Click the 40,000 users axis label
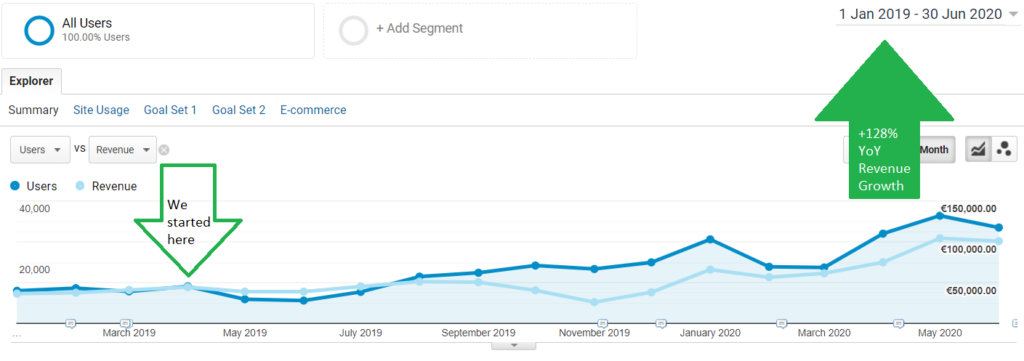The width and height of the screenshot is (1024, 361). 36,208
